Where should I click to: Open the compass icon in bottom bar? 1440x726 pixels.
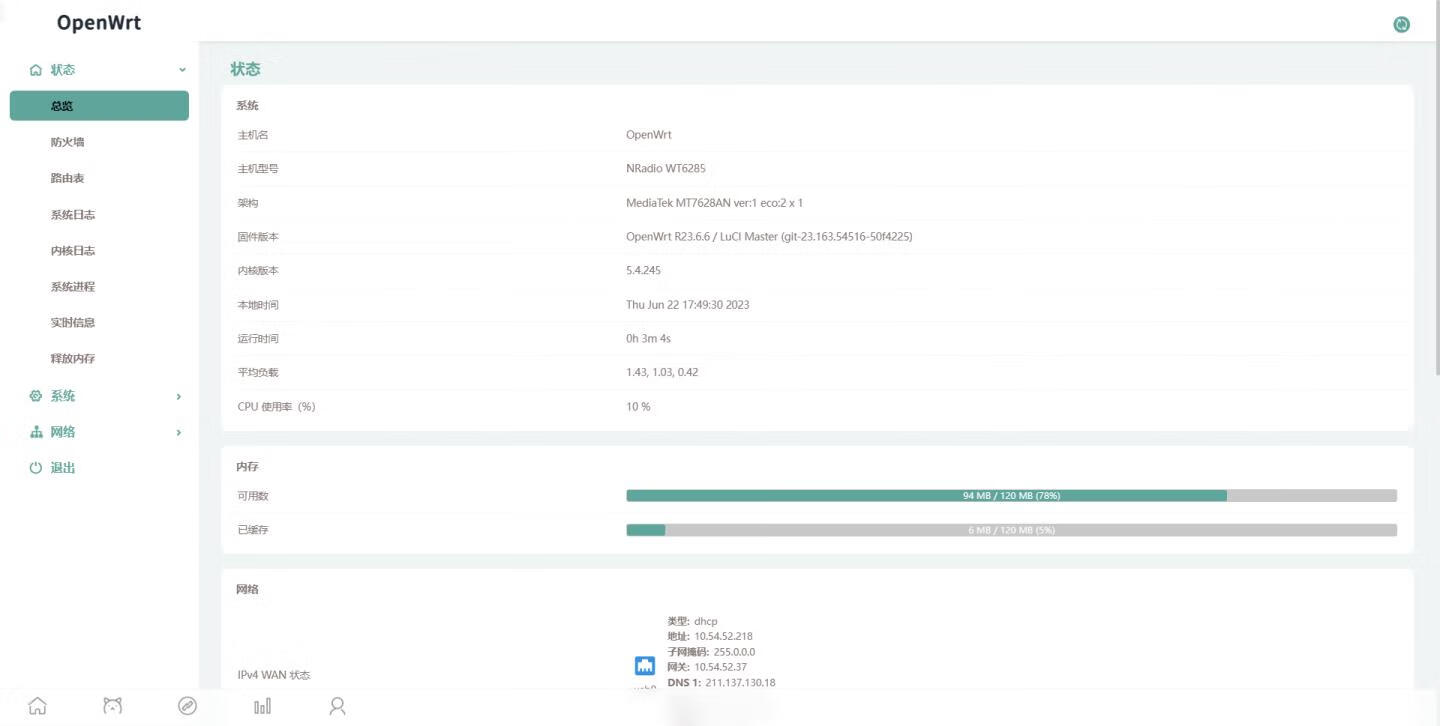tap(187, 706)
